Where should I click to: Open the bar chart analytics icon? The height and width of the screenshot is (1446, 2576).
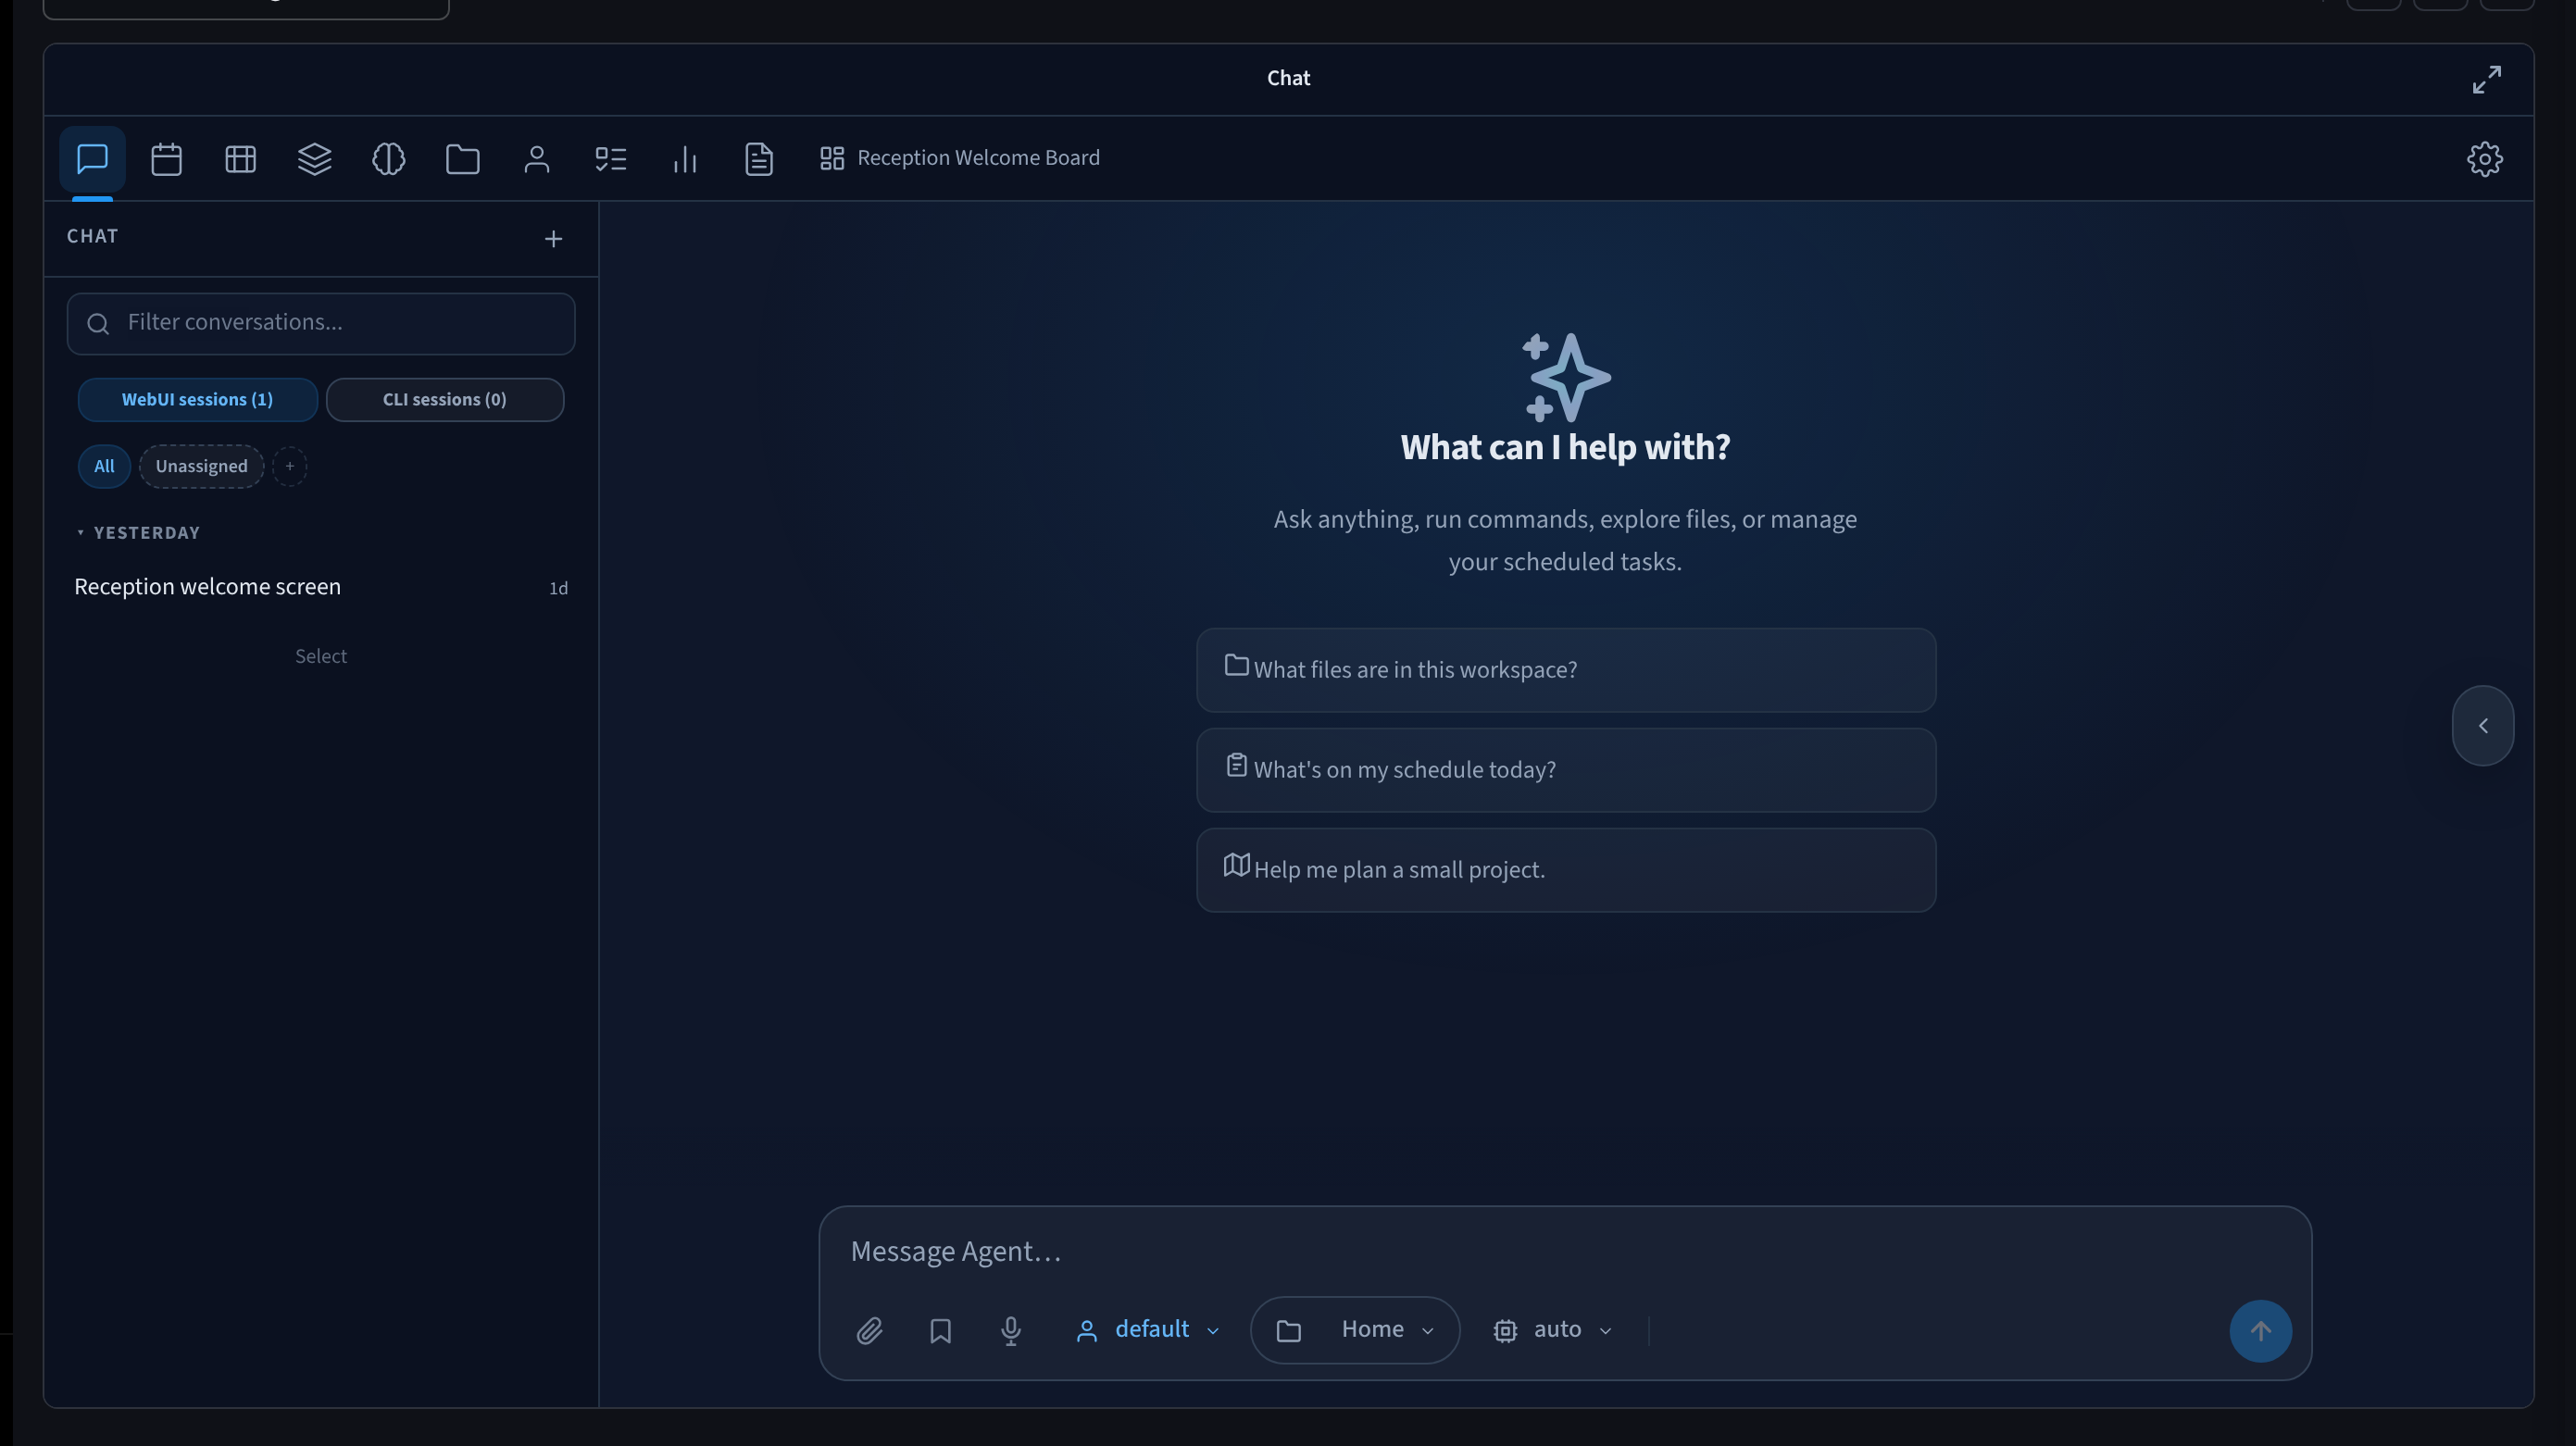[x=684, y=158]
